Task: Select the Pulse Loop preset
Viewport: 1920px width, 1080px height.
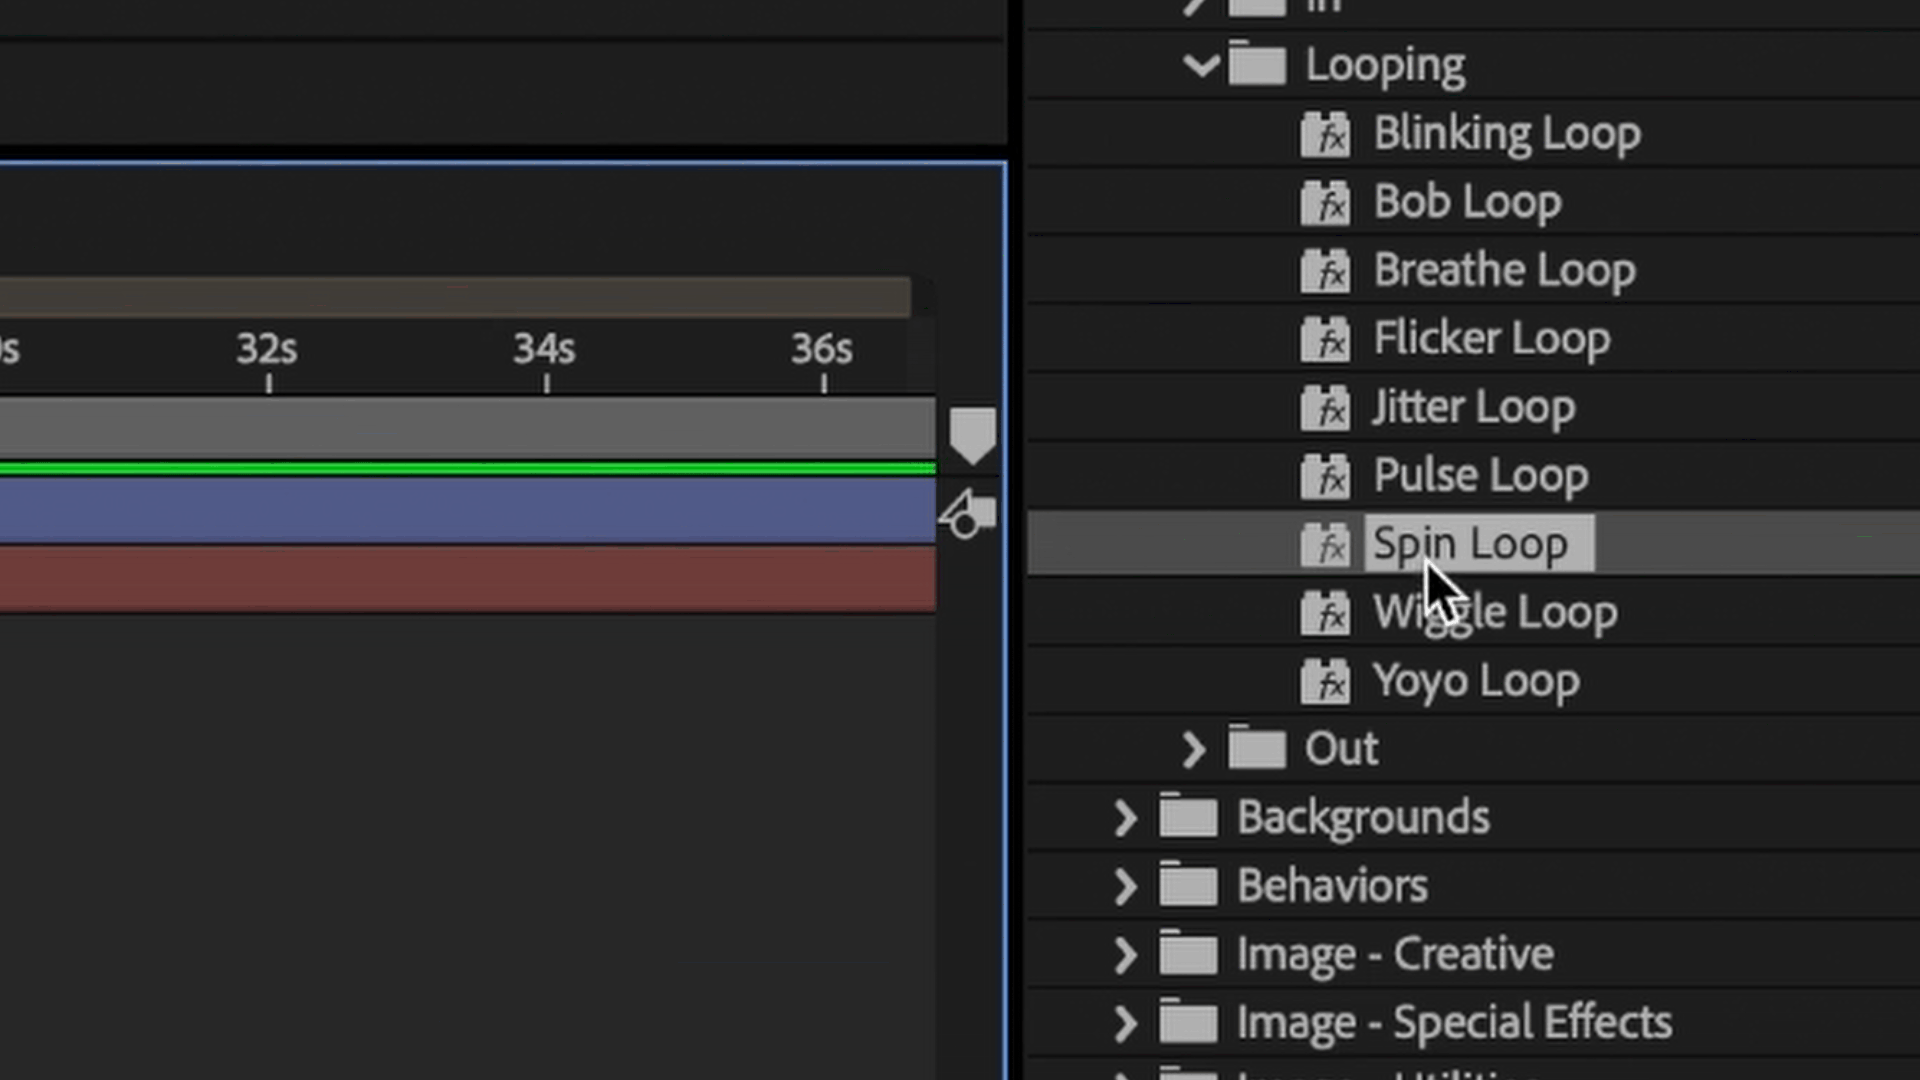Action: click(1480, 475)
